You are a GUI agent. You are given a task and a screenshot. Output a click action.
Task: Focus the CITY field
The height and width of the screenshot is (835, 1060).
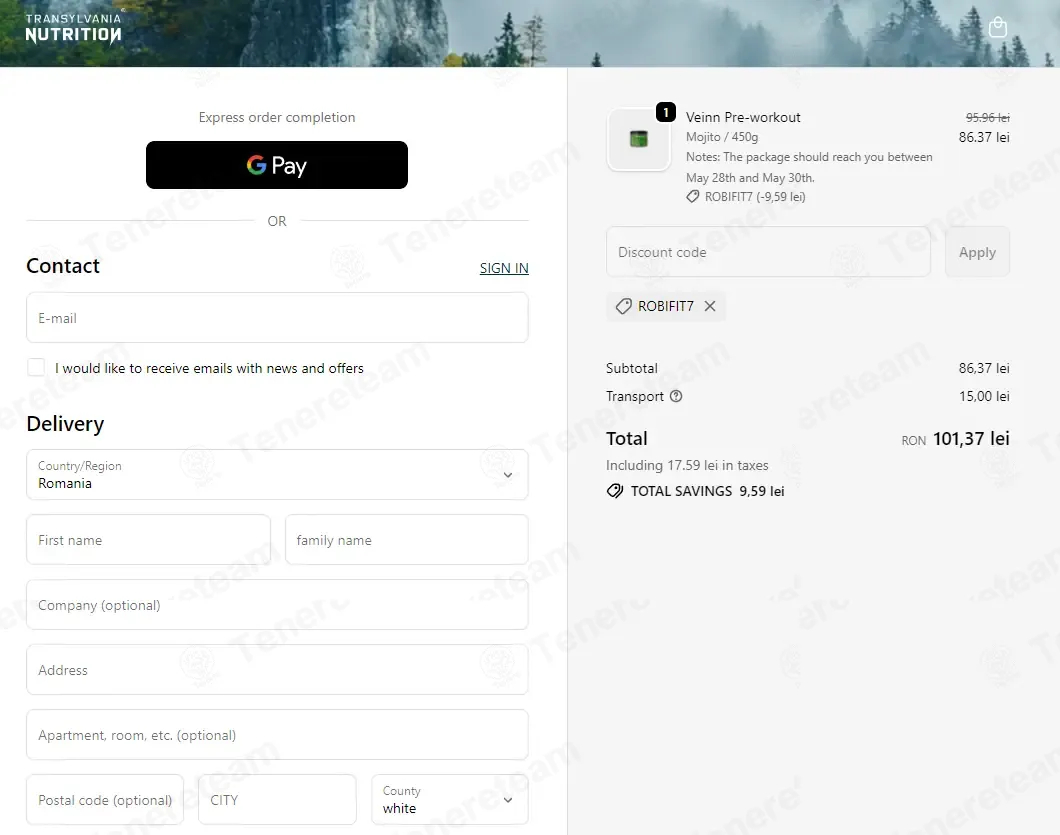pos(277,799)
